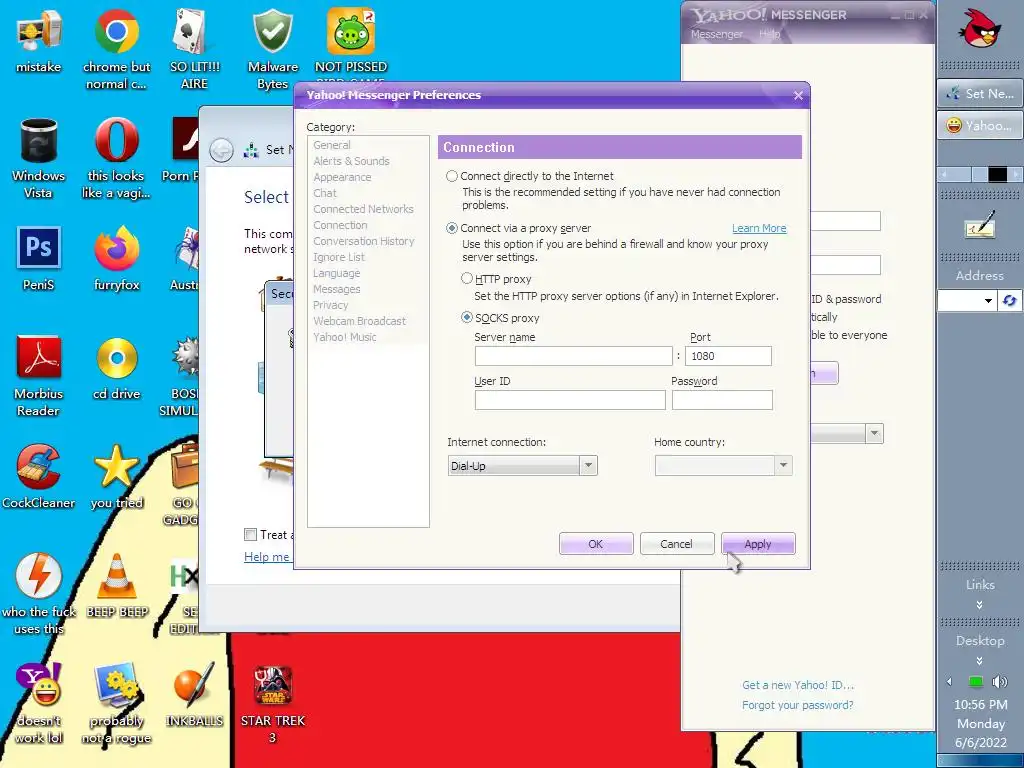The image size is (1024, 768).
Task: Select Connect directly to the Internet
Action: (x=452, y=176)
